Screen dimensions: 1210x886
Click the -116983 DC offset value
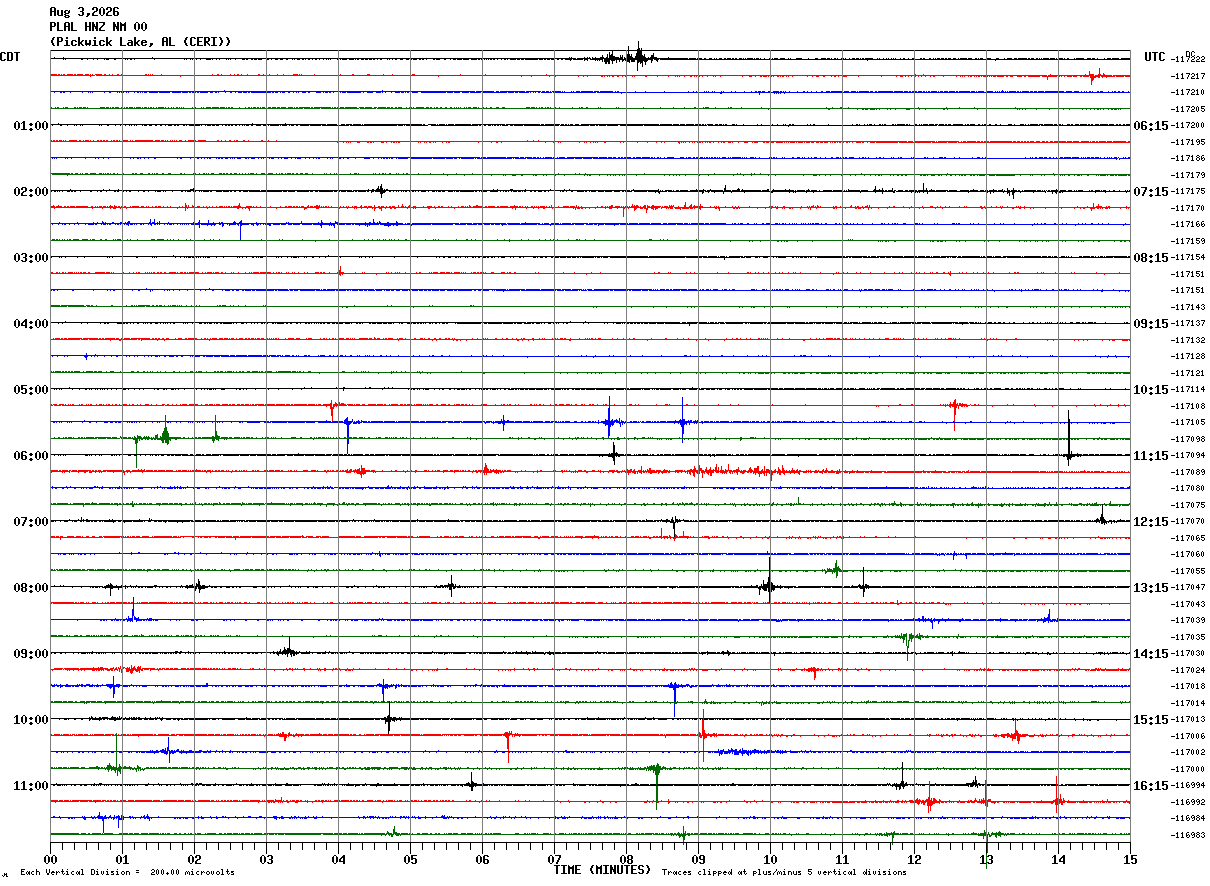(x=1187, y=835)
